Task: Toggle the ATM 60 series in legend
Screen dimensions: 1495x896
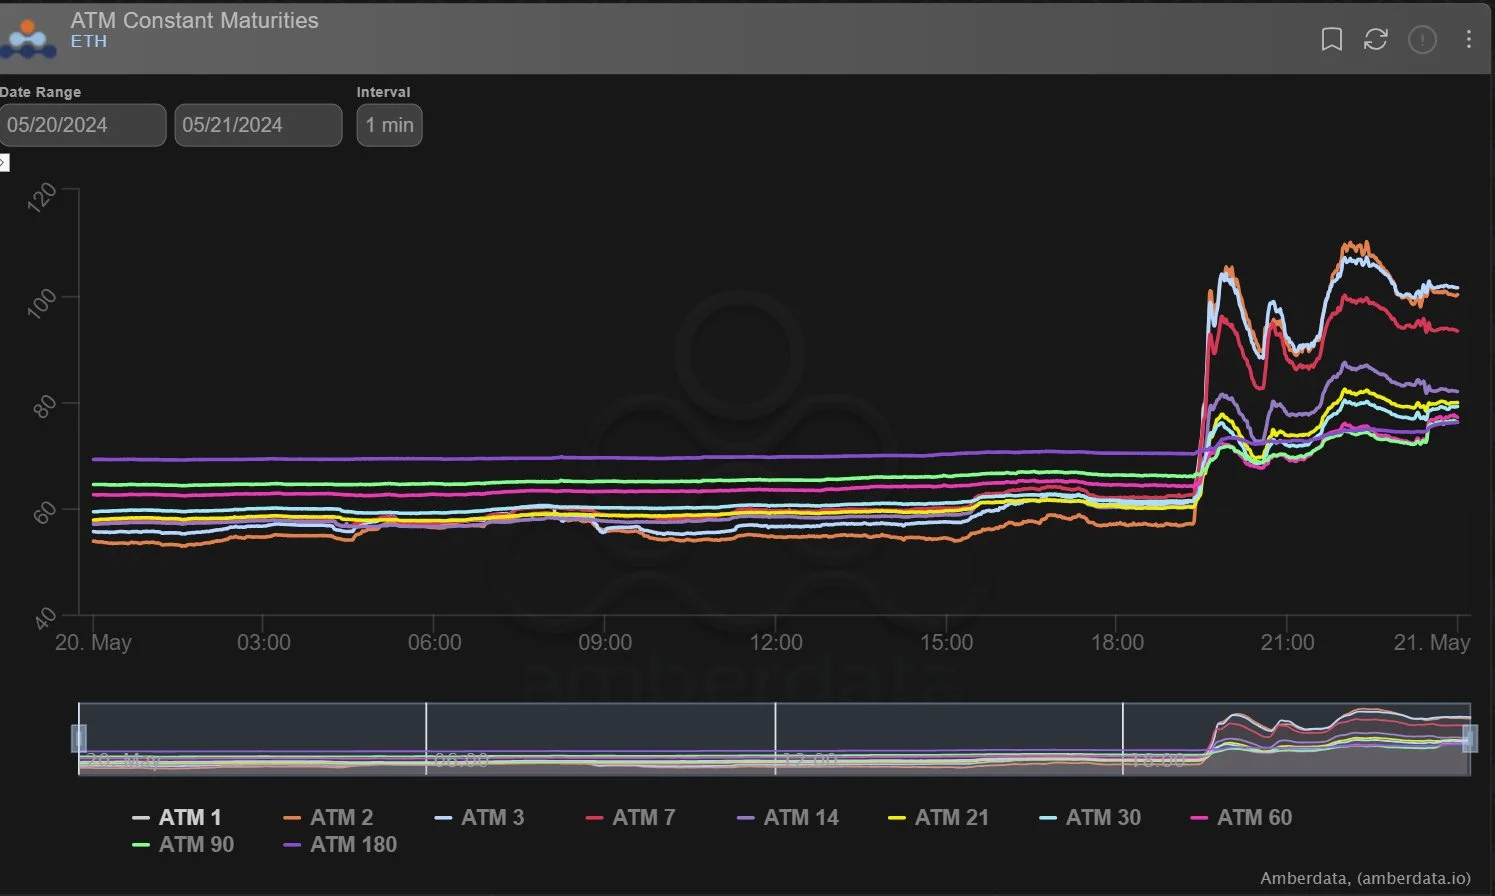Action: [1241, 817]
